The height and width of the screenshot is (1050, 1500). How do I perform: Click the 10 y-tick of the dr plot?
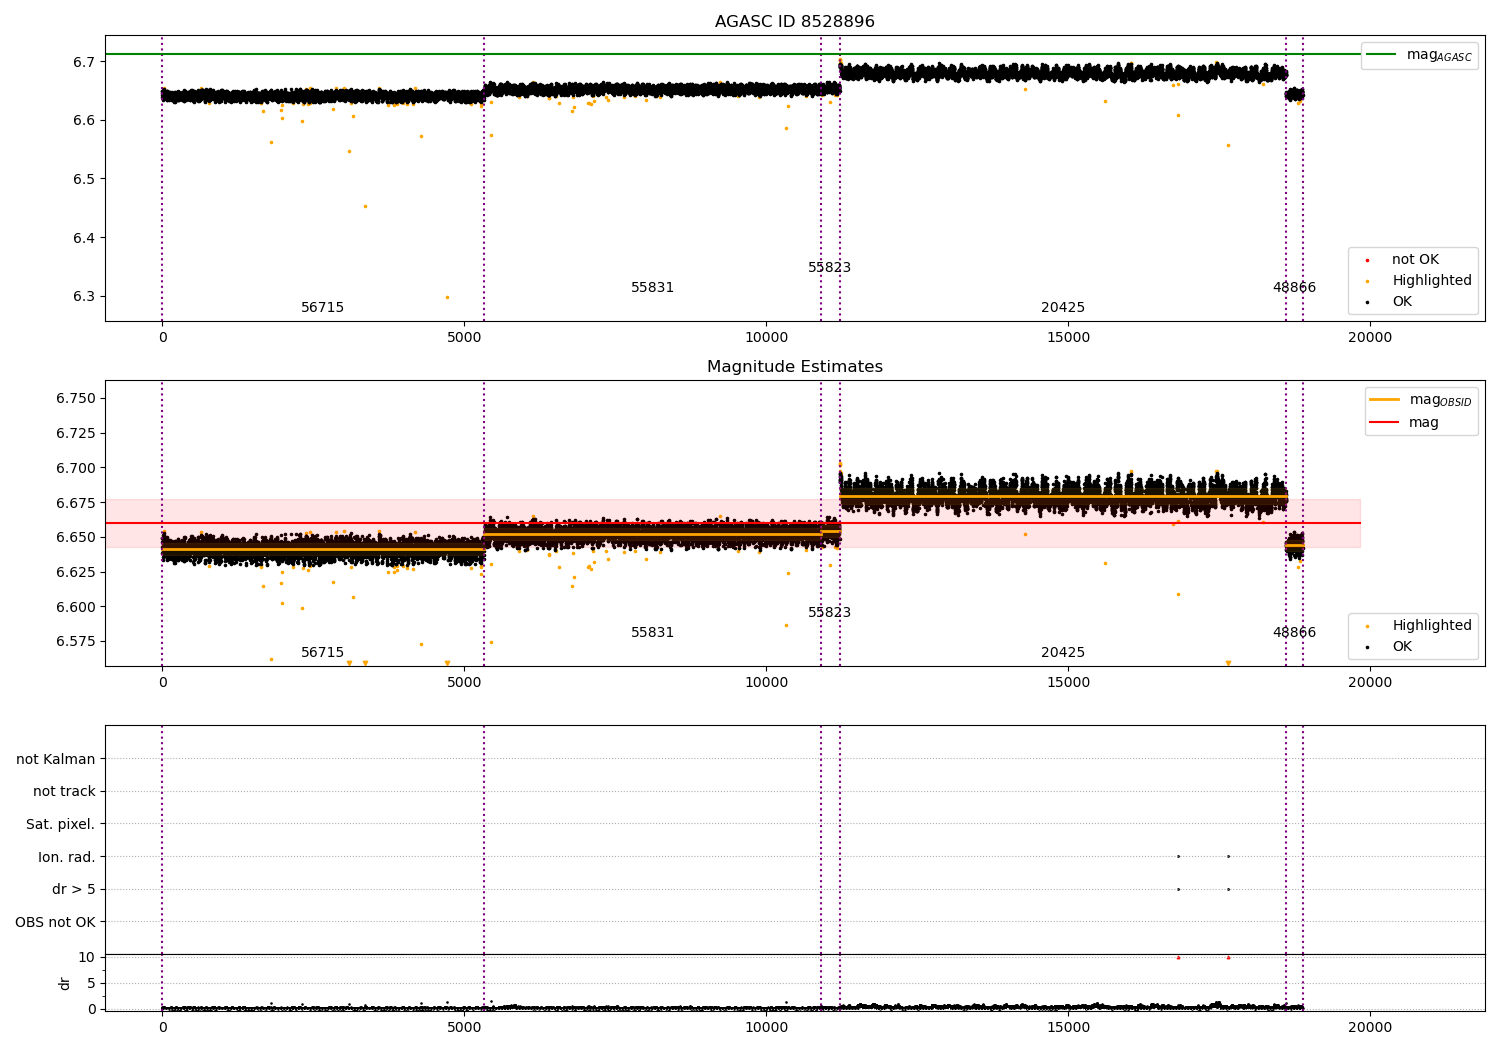[86, 958]
